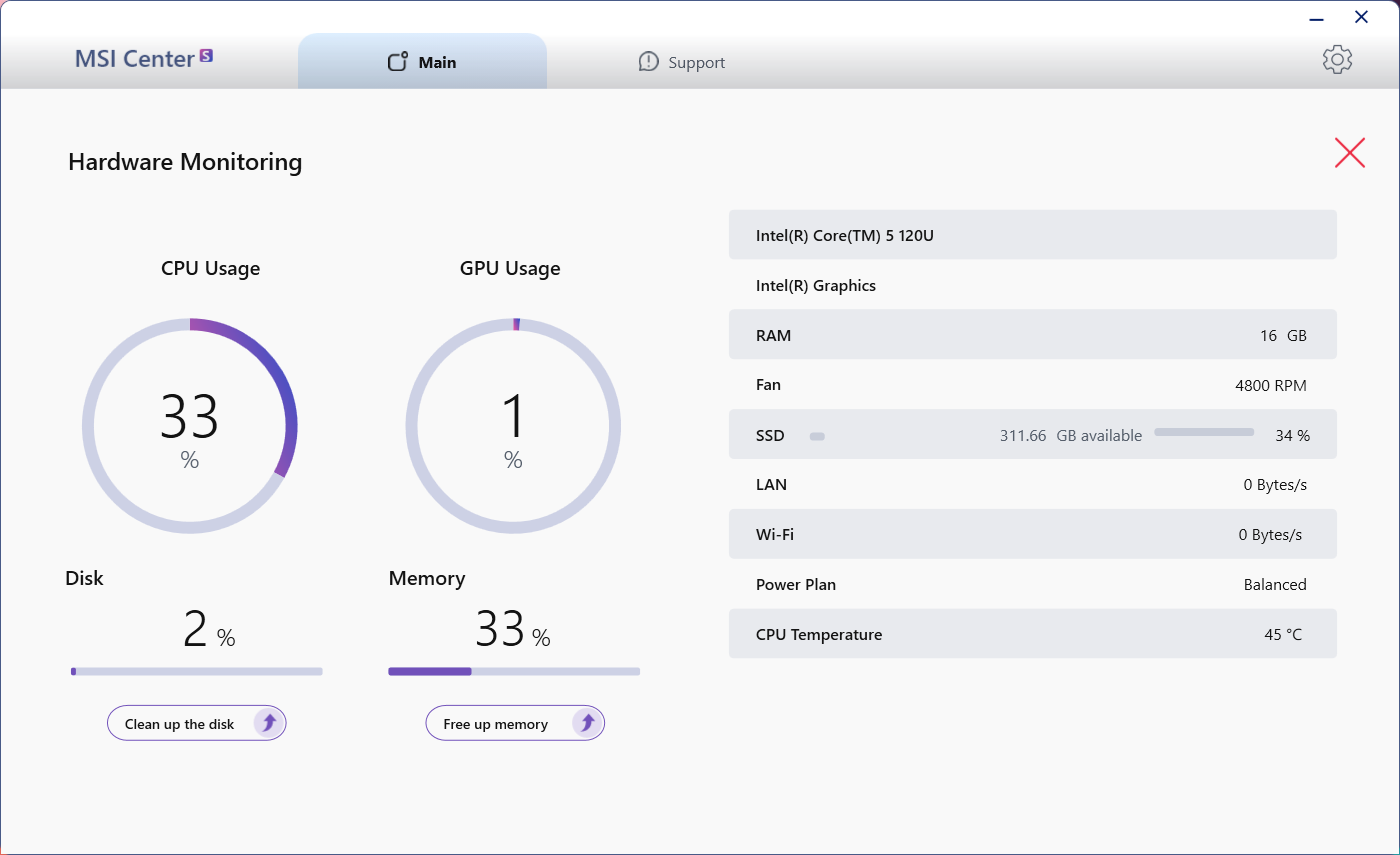Click the arrow icon on Clean up the disk
This screenshot has width=1400, height=855.
268,723
